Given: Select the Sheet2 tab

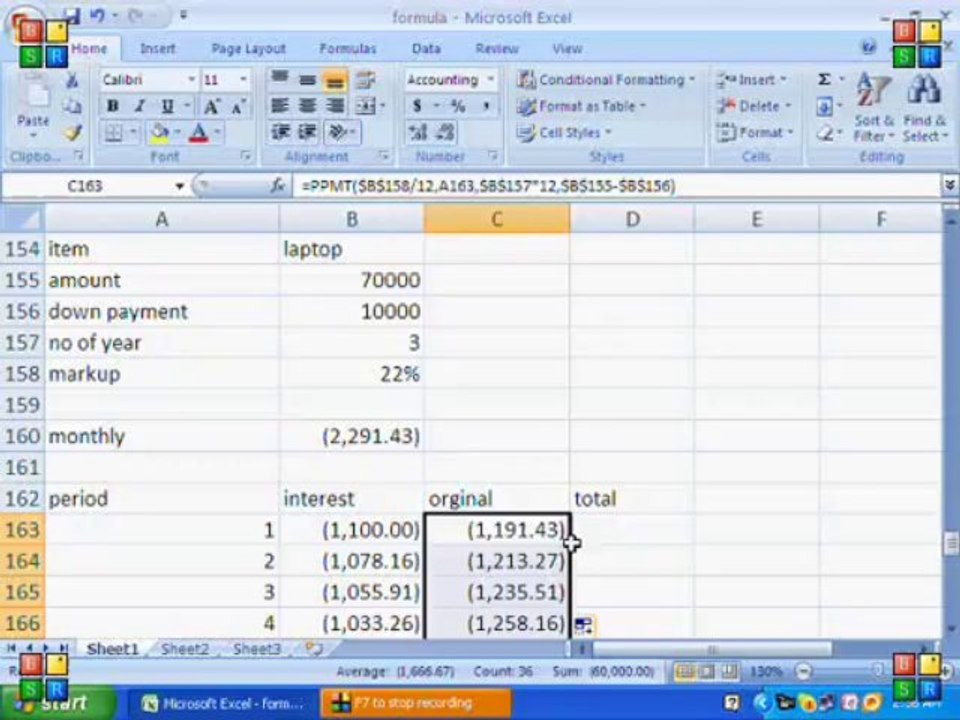Looking at the screenshot, I should point(185,649).
